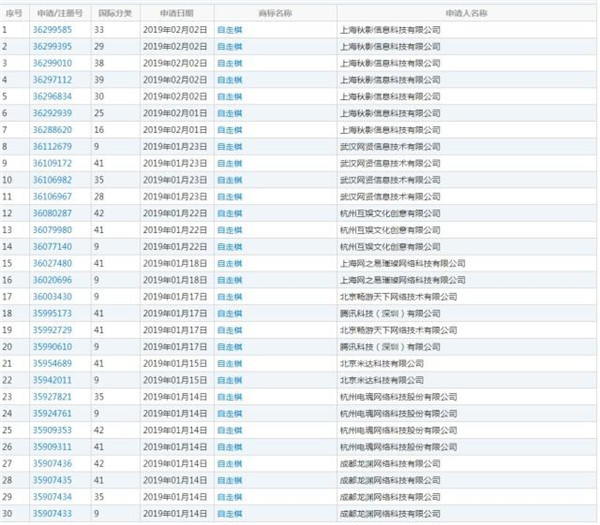600x525 pixels.
Task: Open application number 35990610
Action: point(52,347)
